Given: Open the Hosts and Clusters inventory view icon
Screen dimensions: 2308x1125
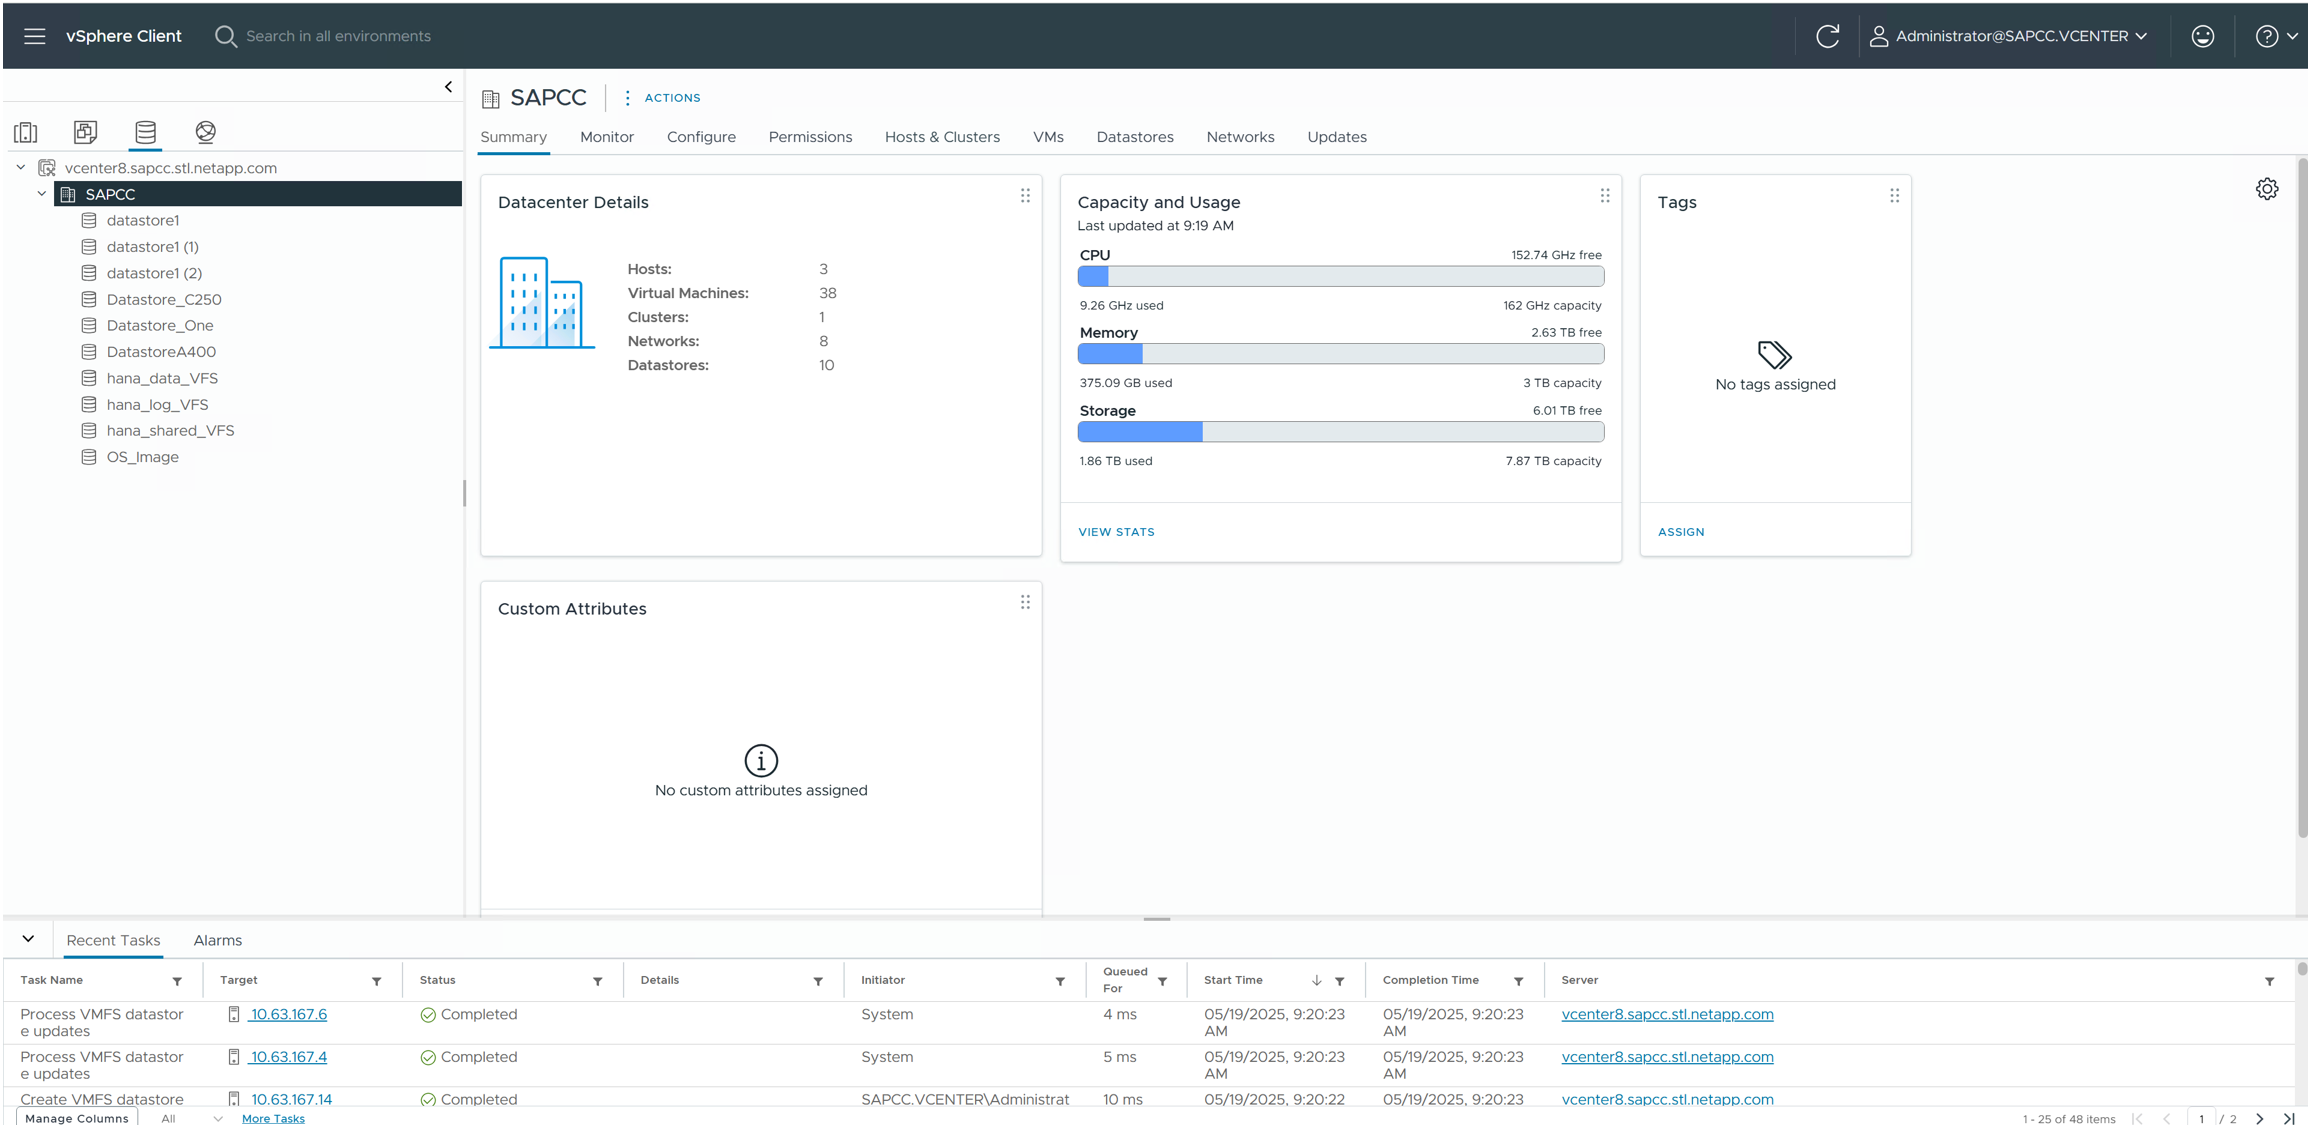Looking at the screenshot, I should click(26, 132).
